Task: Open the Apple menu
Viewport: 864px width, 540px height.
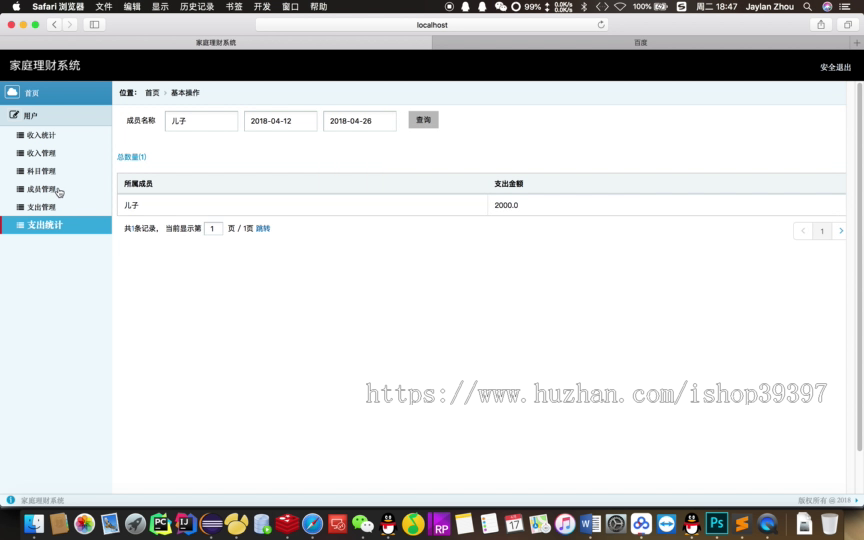Action: point(16,7)
